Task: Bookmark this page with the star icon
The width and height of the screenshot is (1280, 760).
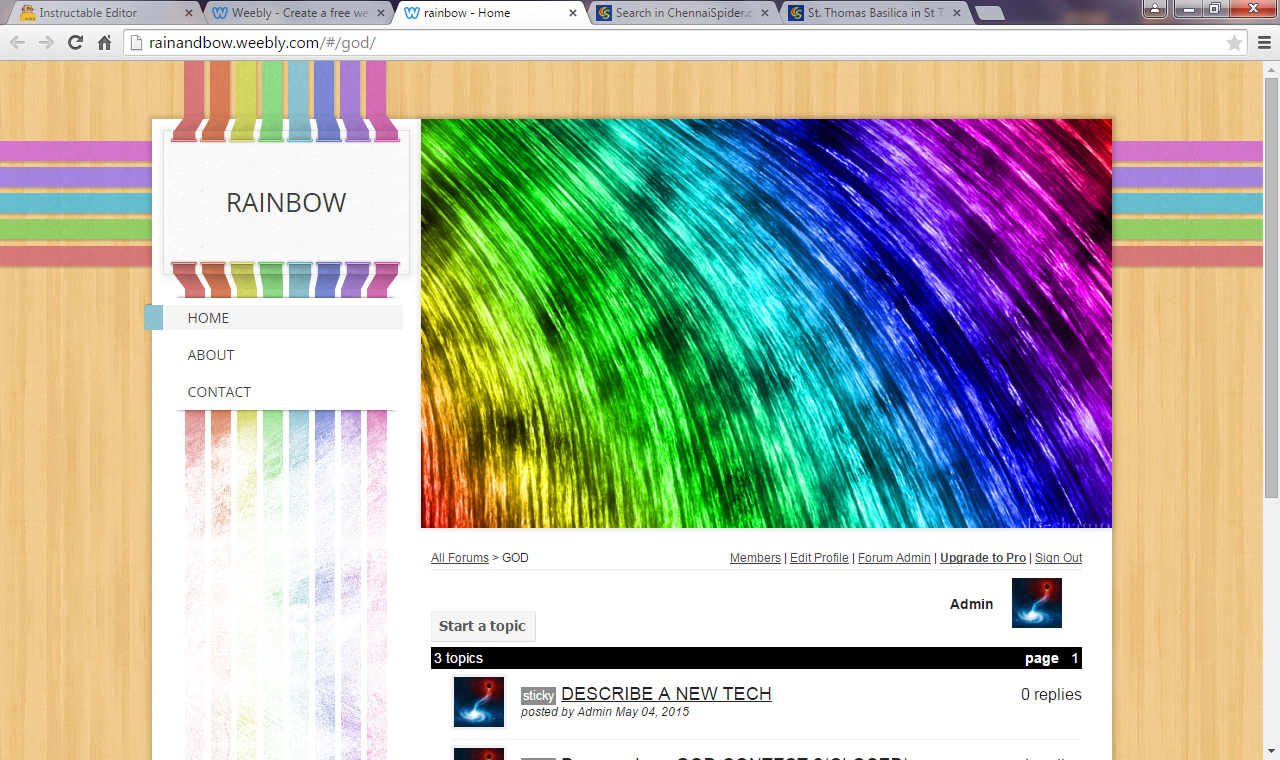Action: tap(1234, 43)
